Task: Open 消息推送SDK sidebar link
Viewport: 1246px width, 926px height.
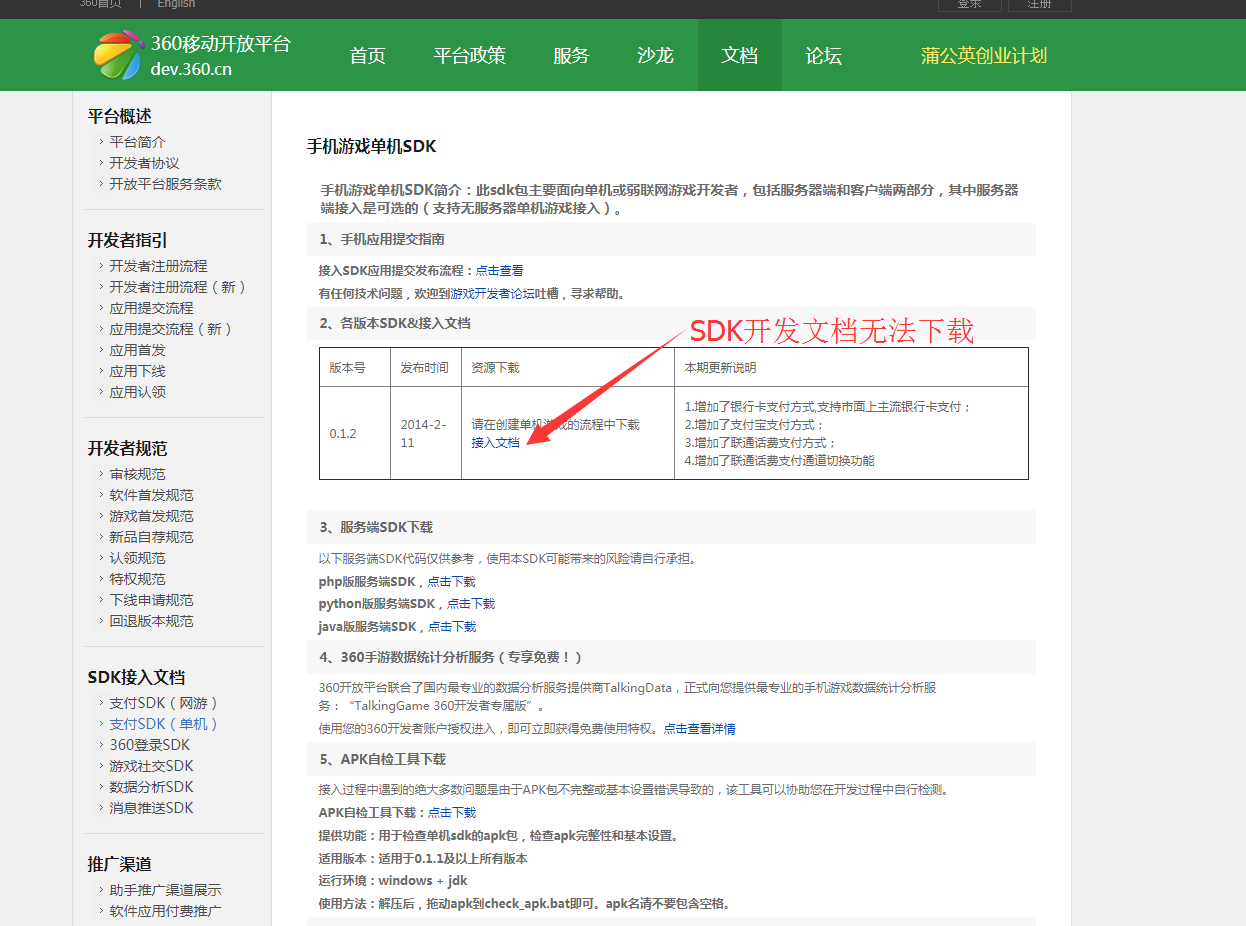Action: 152,808
